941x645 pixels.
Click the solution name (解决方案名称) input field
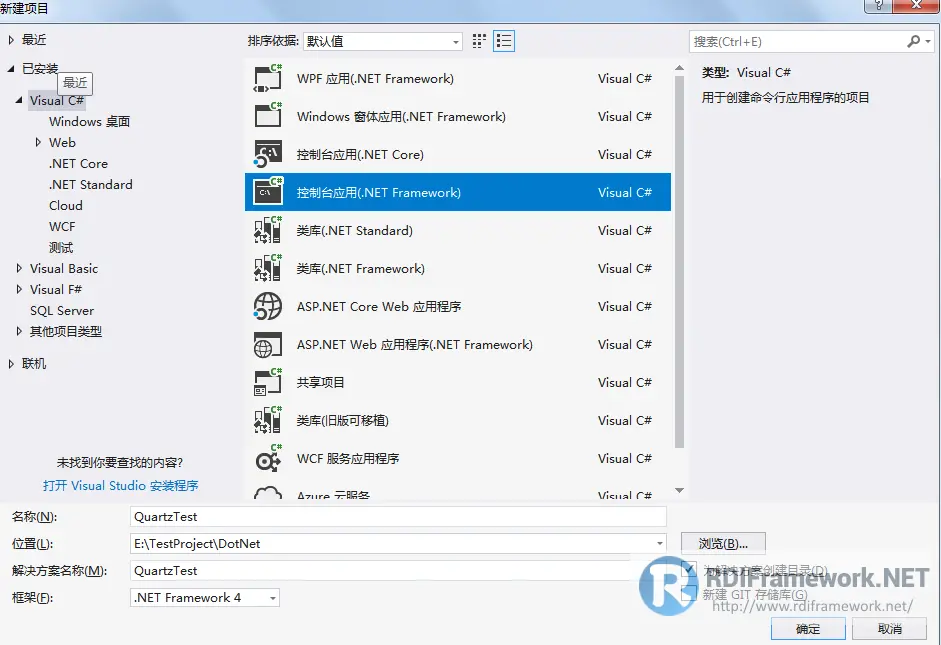(398, 571)
